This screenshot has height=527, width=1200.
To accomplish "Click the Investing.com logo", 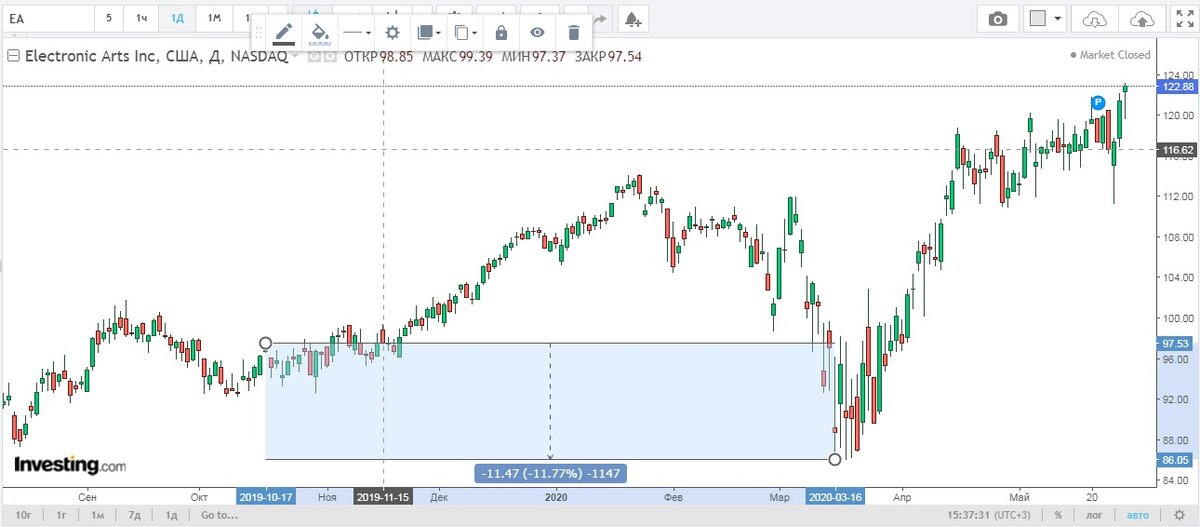I will [70, 465].
